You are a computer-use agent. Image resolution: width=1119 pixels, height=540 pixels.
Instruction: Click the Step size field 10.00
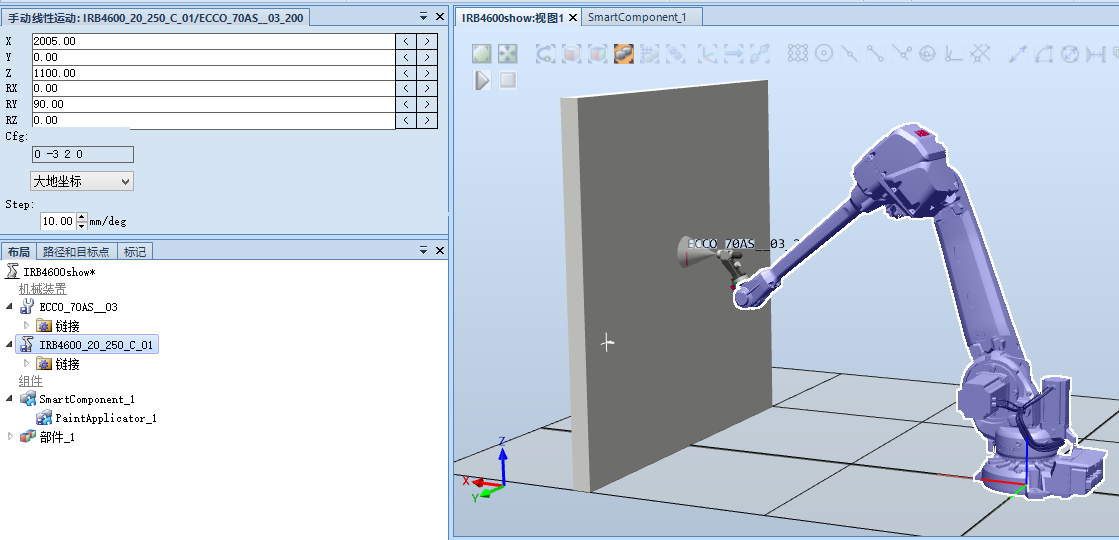pyautogui.click(x=58, y=221)
